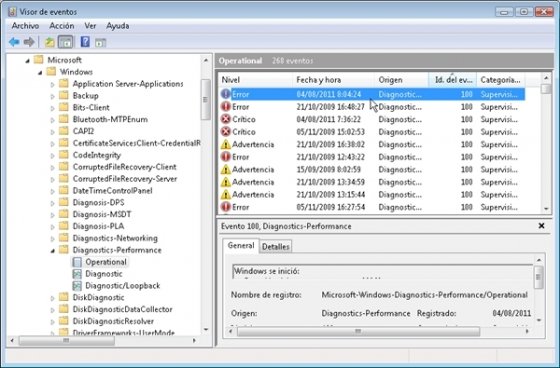Expand the DiskDiagnostic node
The width and height of the screenshot is (560, 368).
tap(52, 298)
